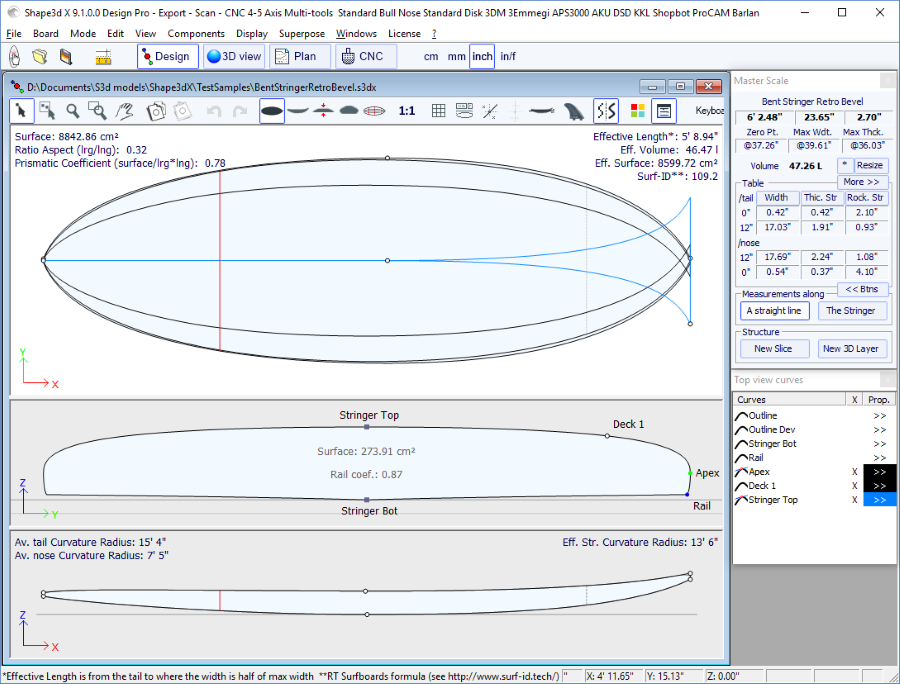Image resolution: width=900 pixels, height=684 pixels.
Task: Switch units to inch
Action: [482, 57]
